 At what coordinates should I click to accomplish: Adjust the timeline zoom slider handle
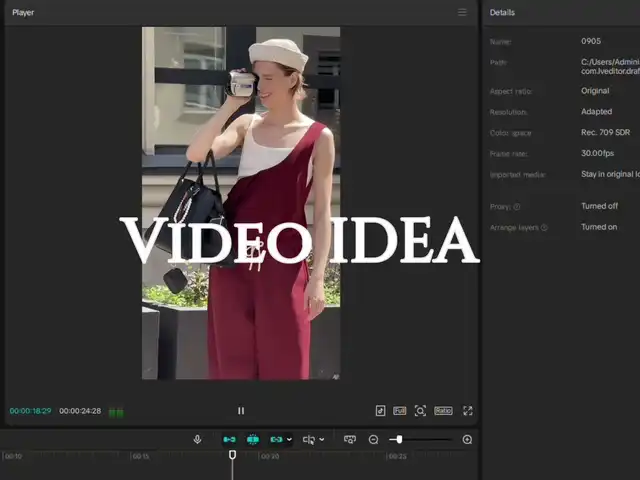[x=398, y=439]
